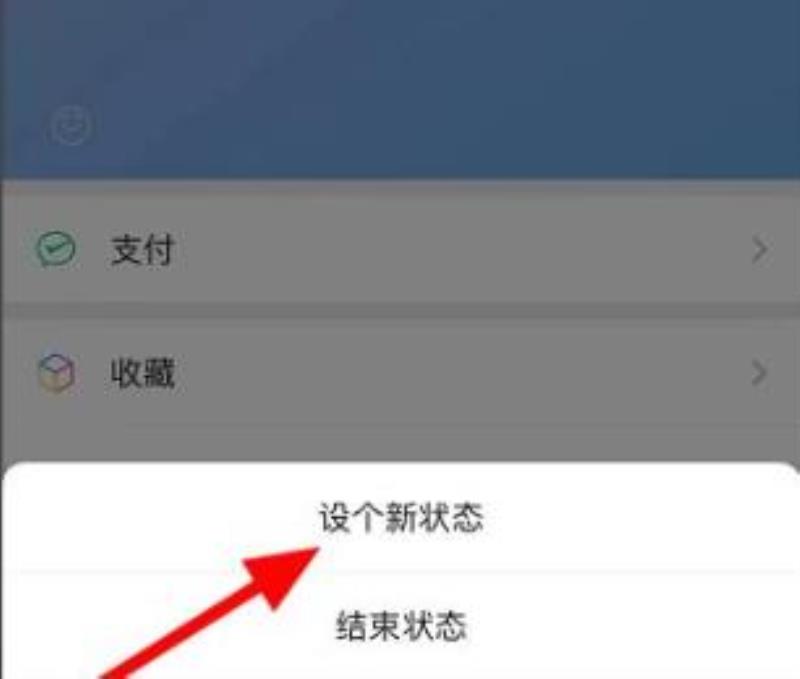The image size is (800, 679).
Task: Dismiss sheet via gray area below 收藏
Action: tap(400, 441)
